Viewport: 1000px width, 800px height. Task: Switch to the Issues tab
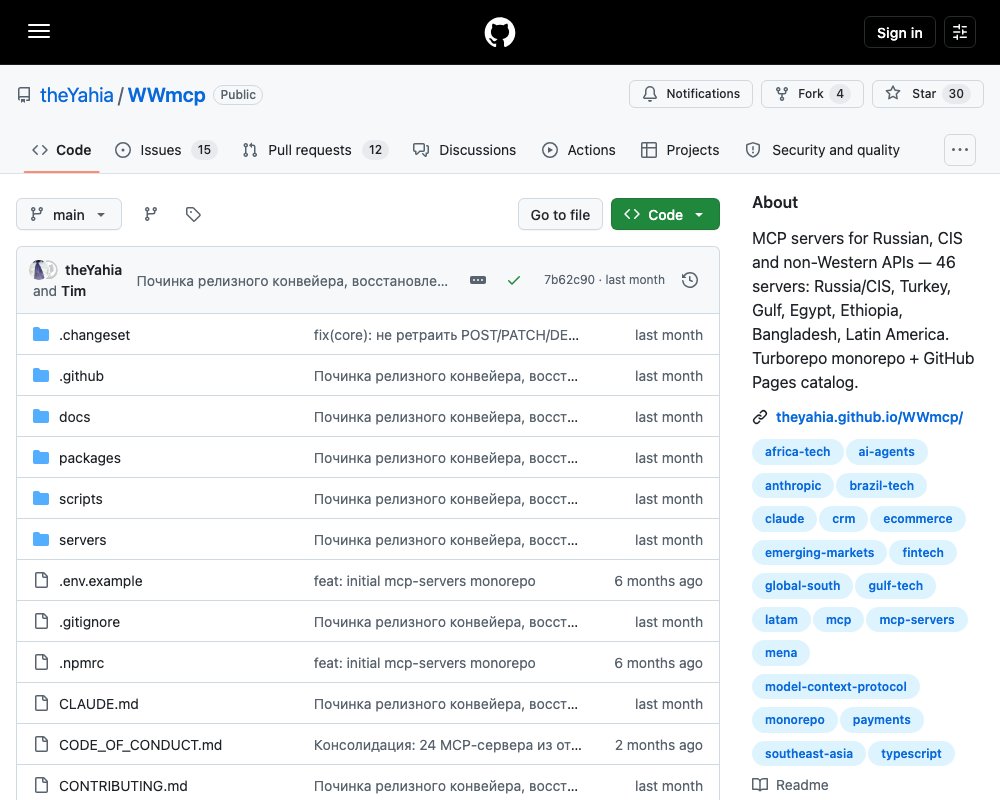[166, 150]
